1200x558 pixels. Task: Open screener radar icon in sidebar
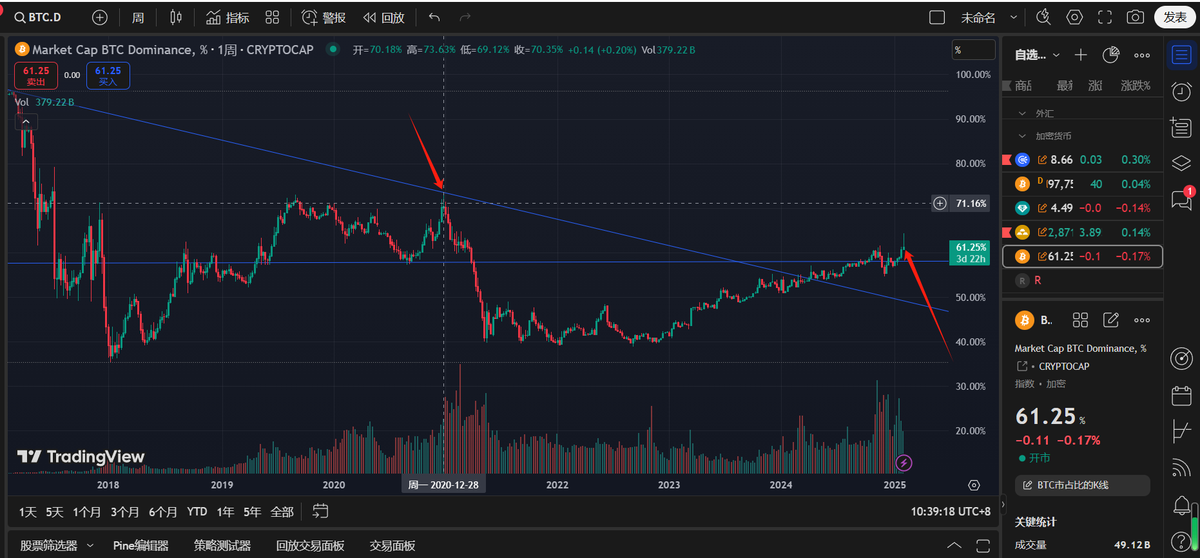tap(1181, 357)
